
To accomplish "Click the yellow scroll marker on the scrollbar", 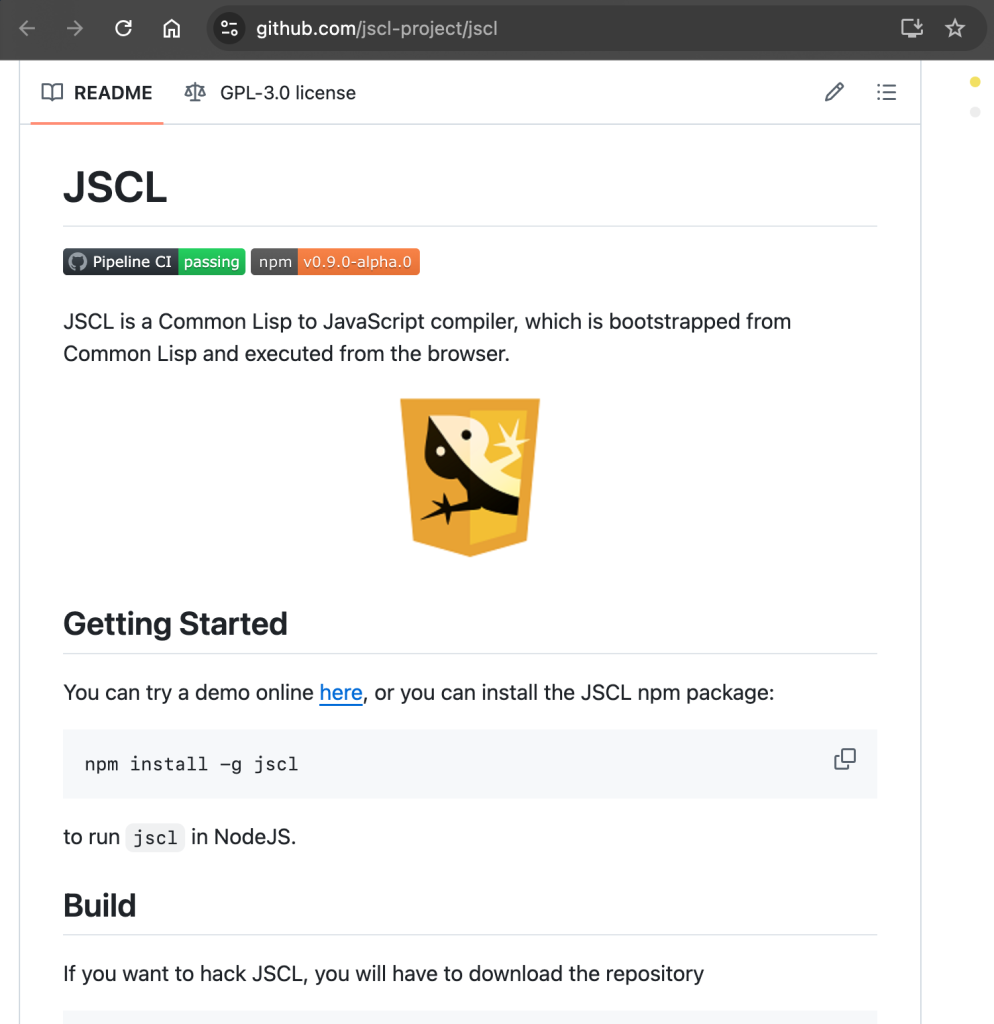I will 975,81.
